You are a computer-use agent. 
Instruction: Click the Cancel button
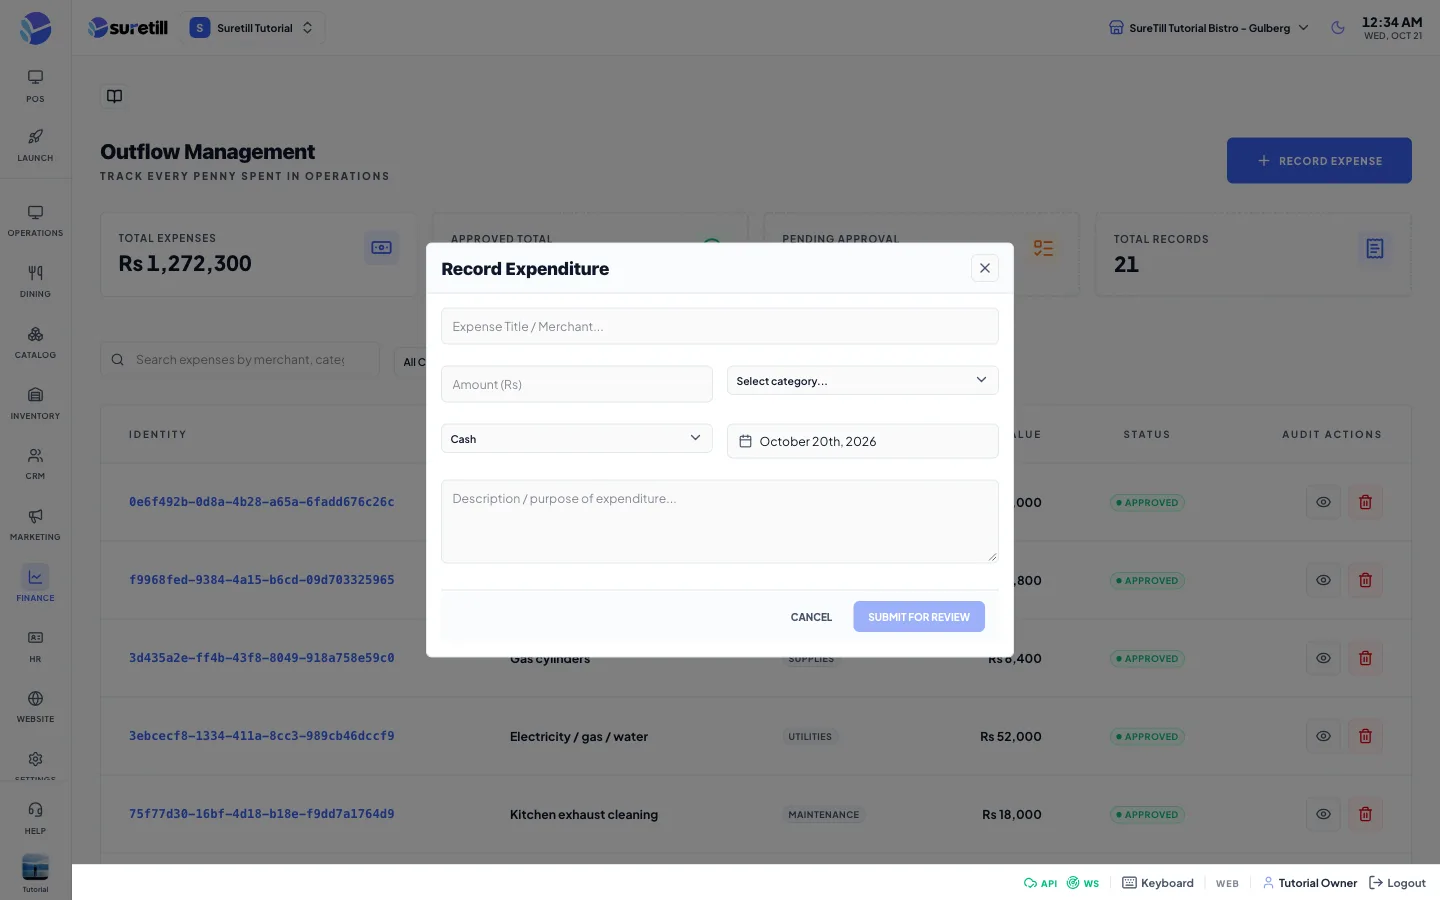[811, 617]
